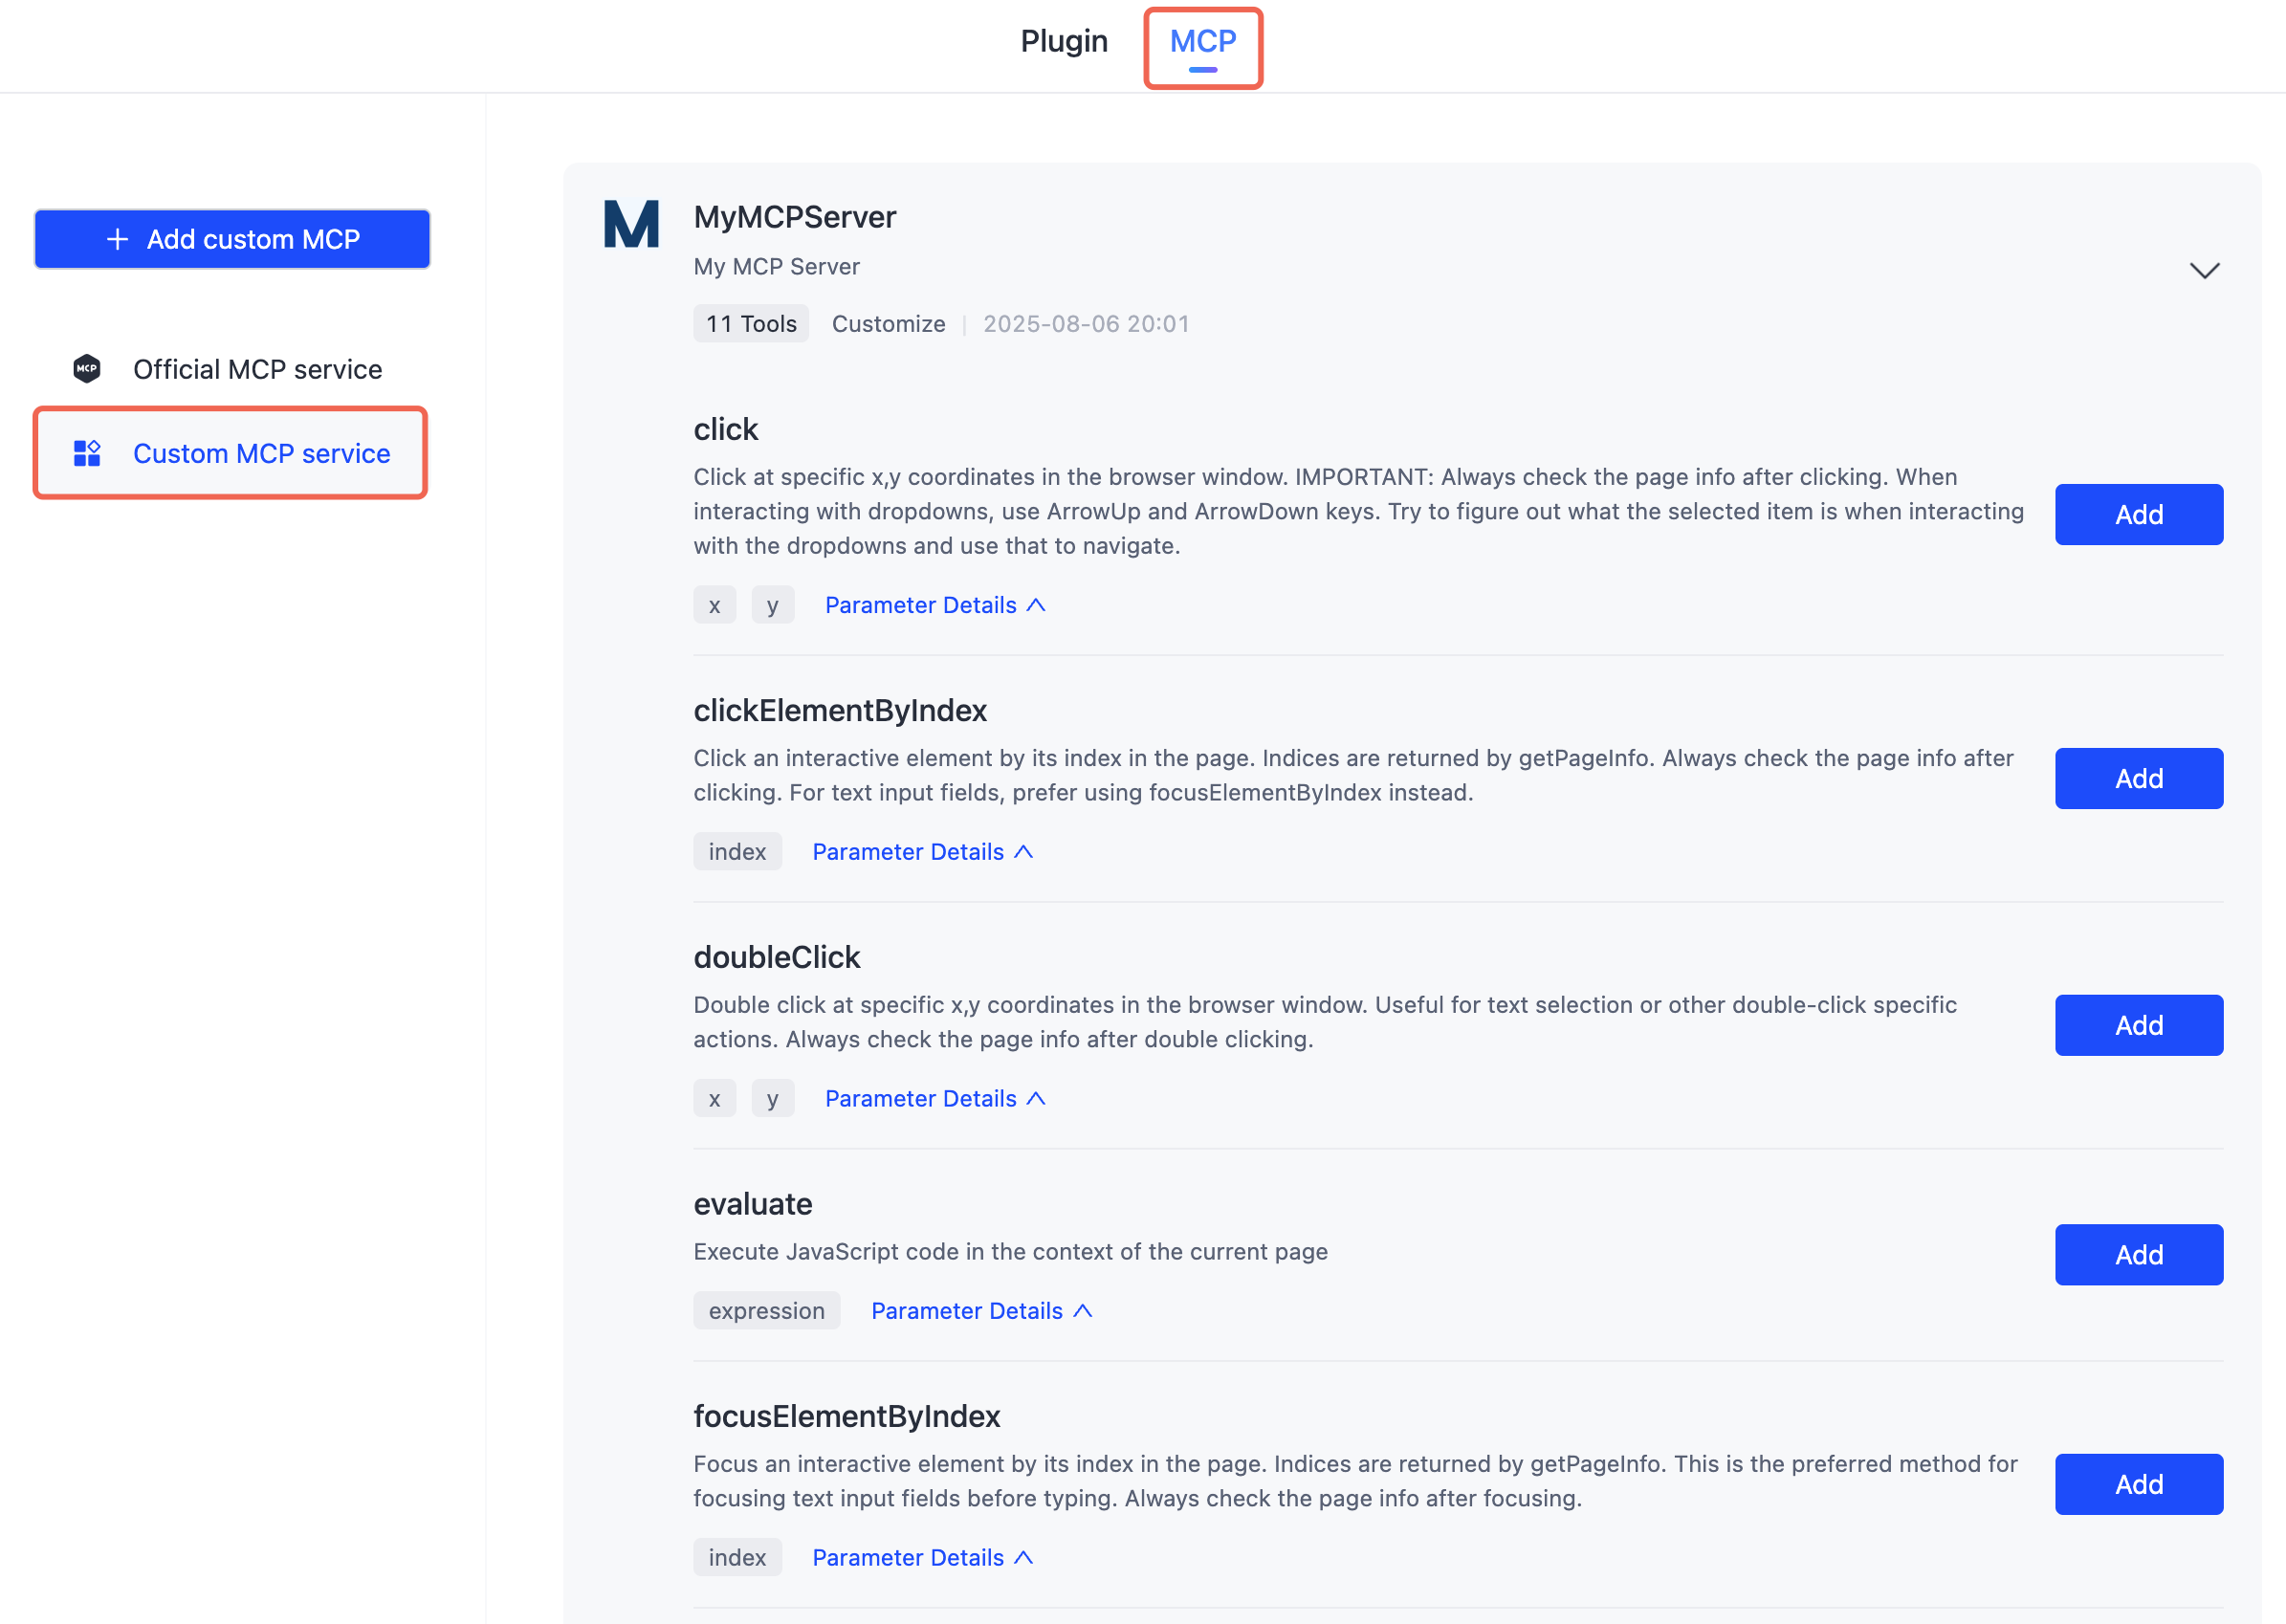2286x1624 pixels.
Task: Add the clickElementByIndex tool
Action: [2138, 779]
